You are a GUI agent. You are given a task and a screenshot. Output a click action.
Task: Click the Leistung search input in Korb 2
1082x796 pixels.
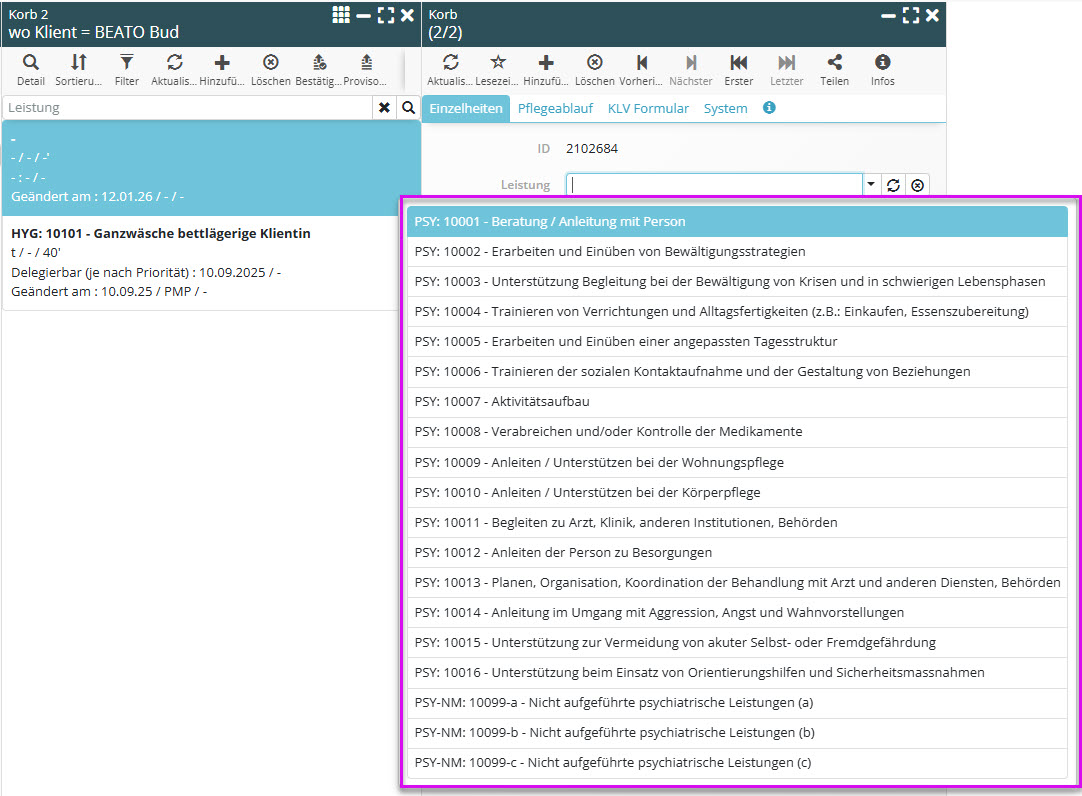coord(187,108)
